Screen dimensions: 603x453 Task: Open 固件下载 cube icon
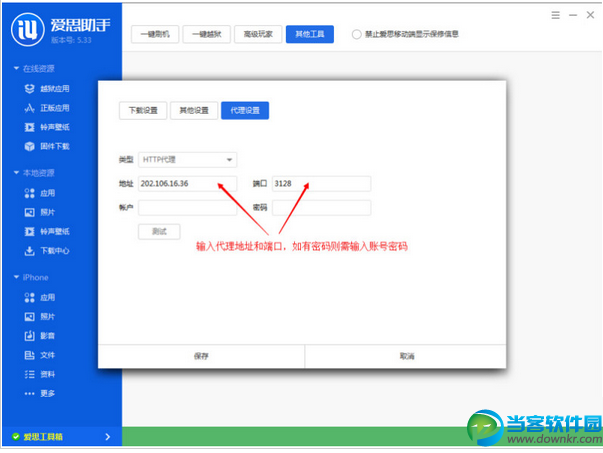click(x=30, y=147)
